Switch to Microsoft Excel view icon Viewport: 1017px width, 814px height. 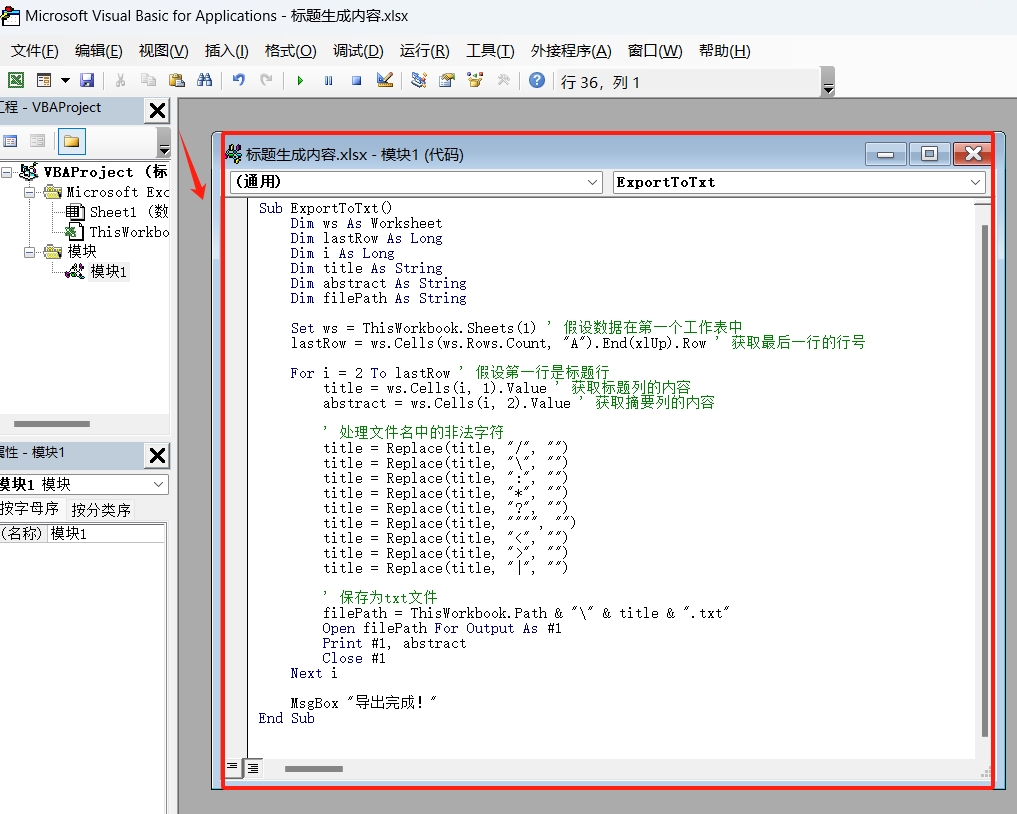tap(16, 80)
